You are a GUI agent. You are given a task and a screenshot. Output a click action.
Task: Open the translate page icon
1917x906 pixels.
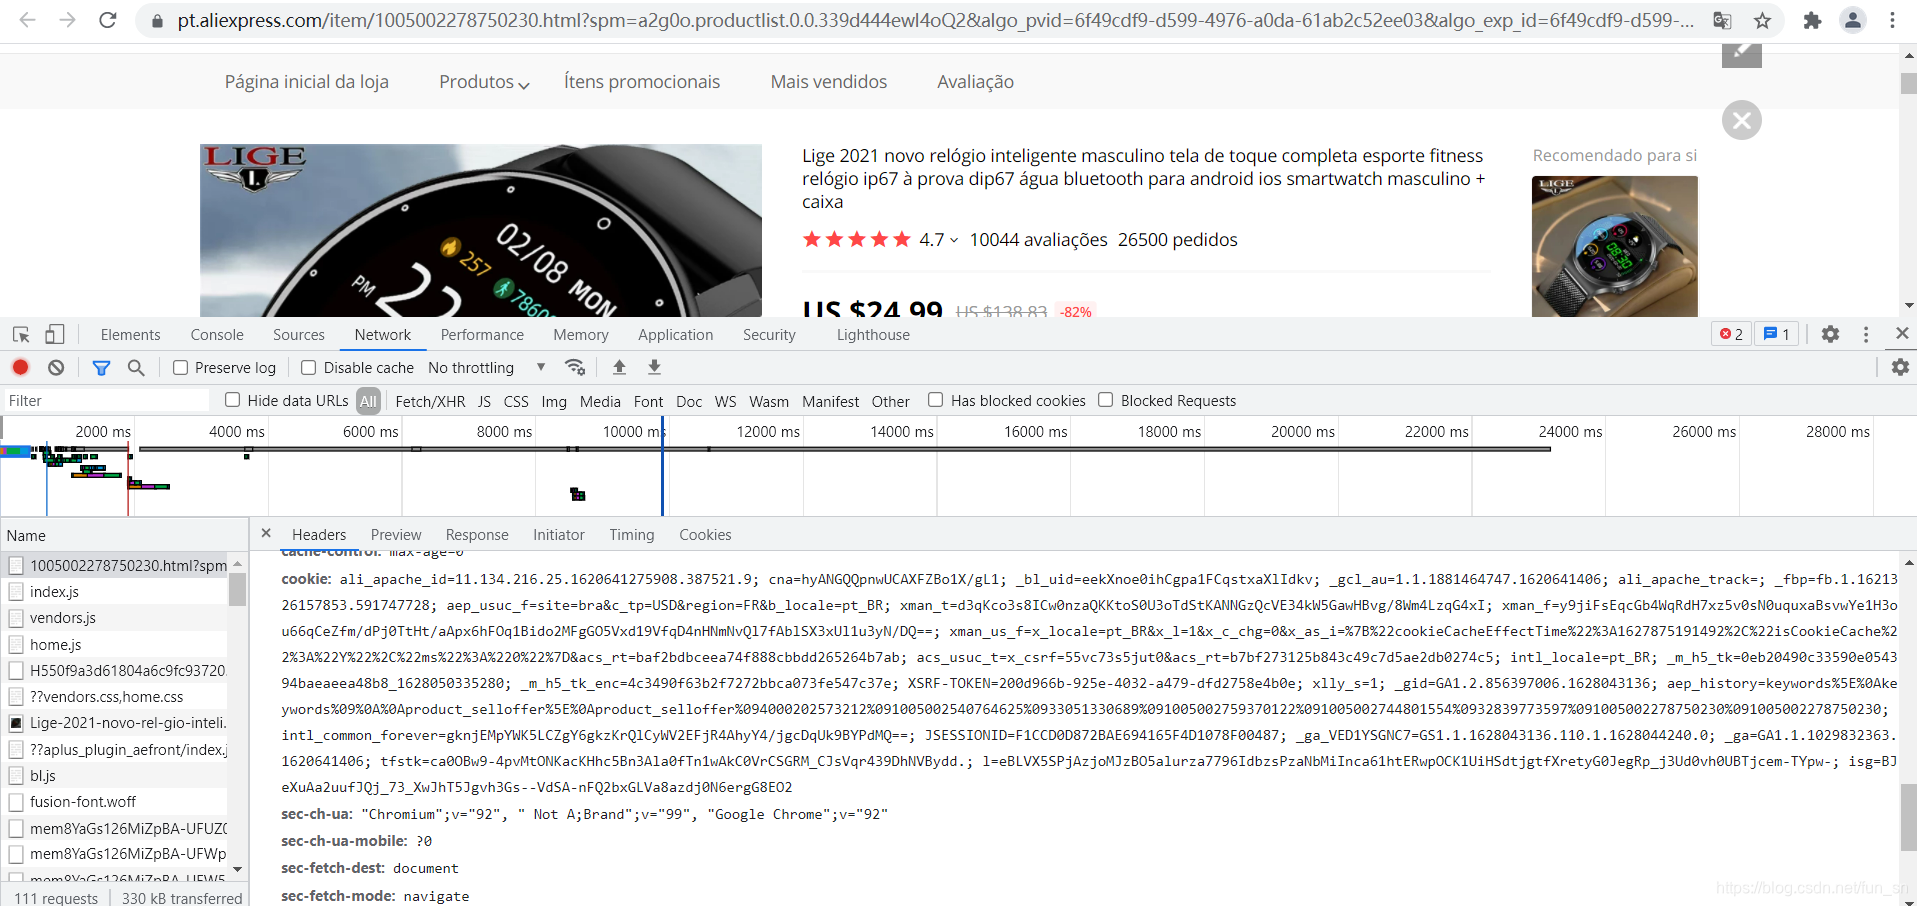(1722, 20)
